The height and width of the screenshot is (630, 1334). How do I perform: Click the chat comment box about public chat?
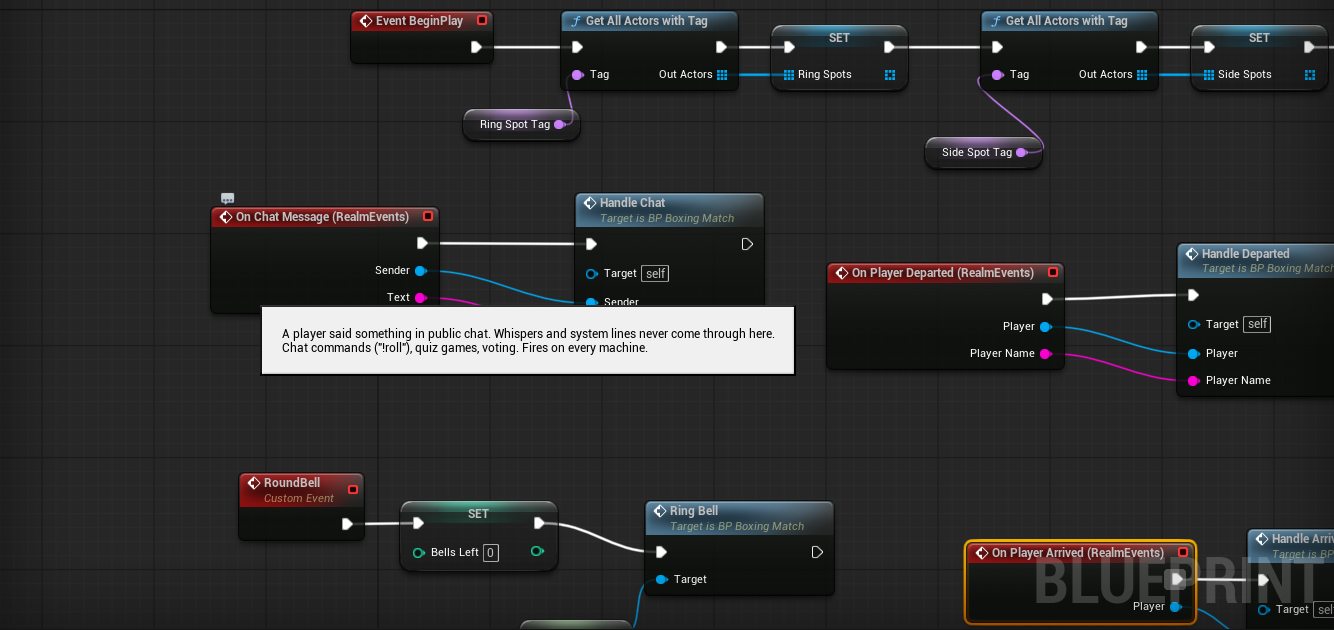(x=528, y=341)
